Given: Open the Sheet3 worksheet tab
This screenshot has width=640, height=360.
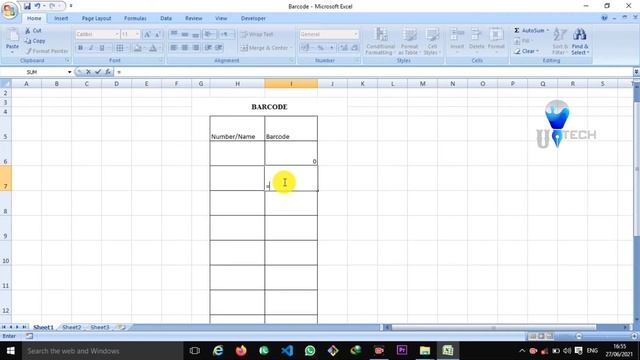Looking at the screenshot, I should click(x=100, y=327).
